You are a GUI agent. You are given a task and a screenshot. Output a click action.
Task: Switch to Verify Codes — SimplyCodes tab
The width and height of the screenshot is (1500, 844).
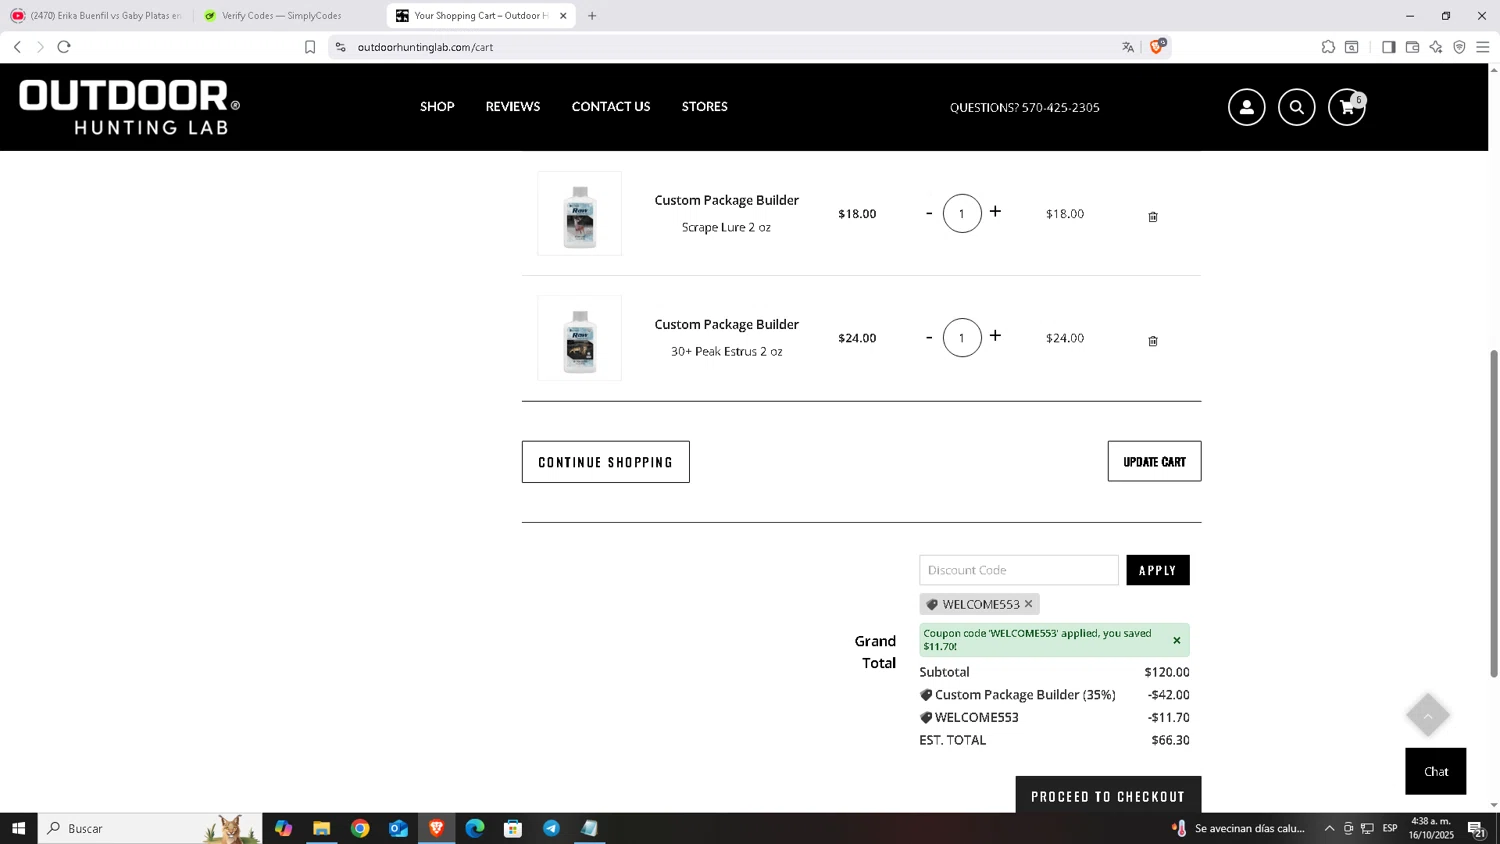[x=282, y=16]
